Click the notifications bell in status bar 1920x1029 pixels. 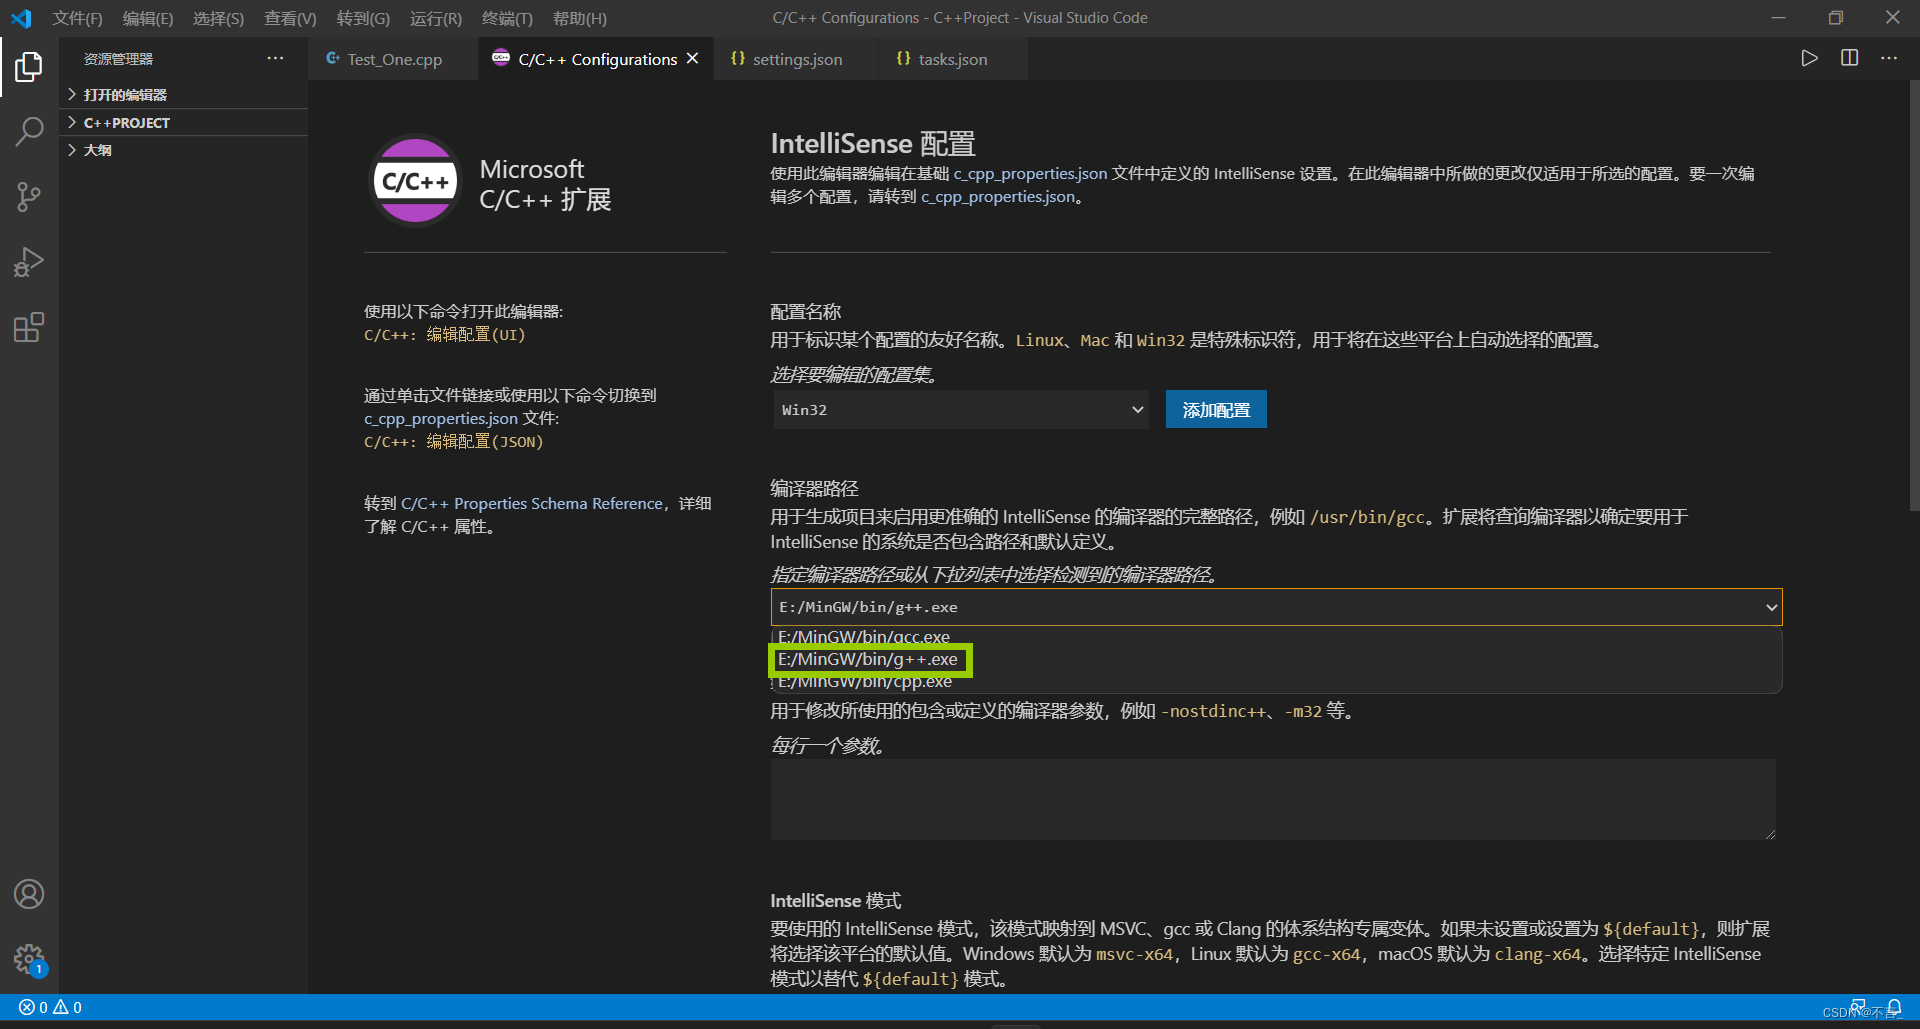click(x=1894, y=1007)
